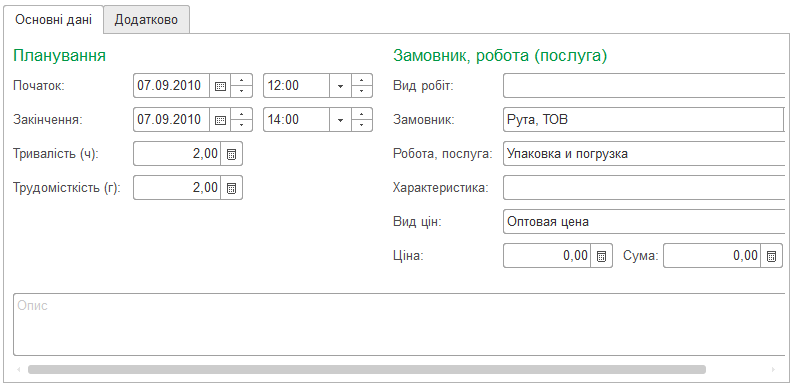Increase the 14:00 end time with up spinner
The image size is (799, 386).
click(x=361, y=114)
